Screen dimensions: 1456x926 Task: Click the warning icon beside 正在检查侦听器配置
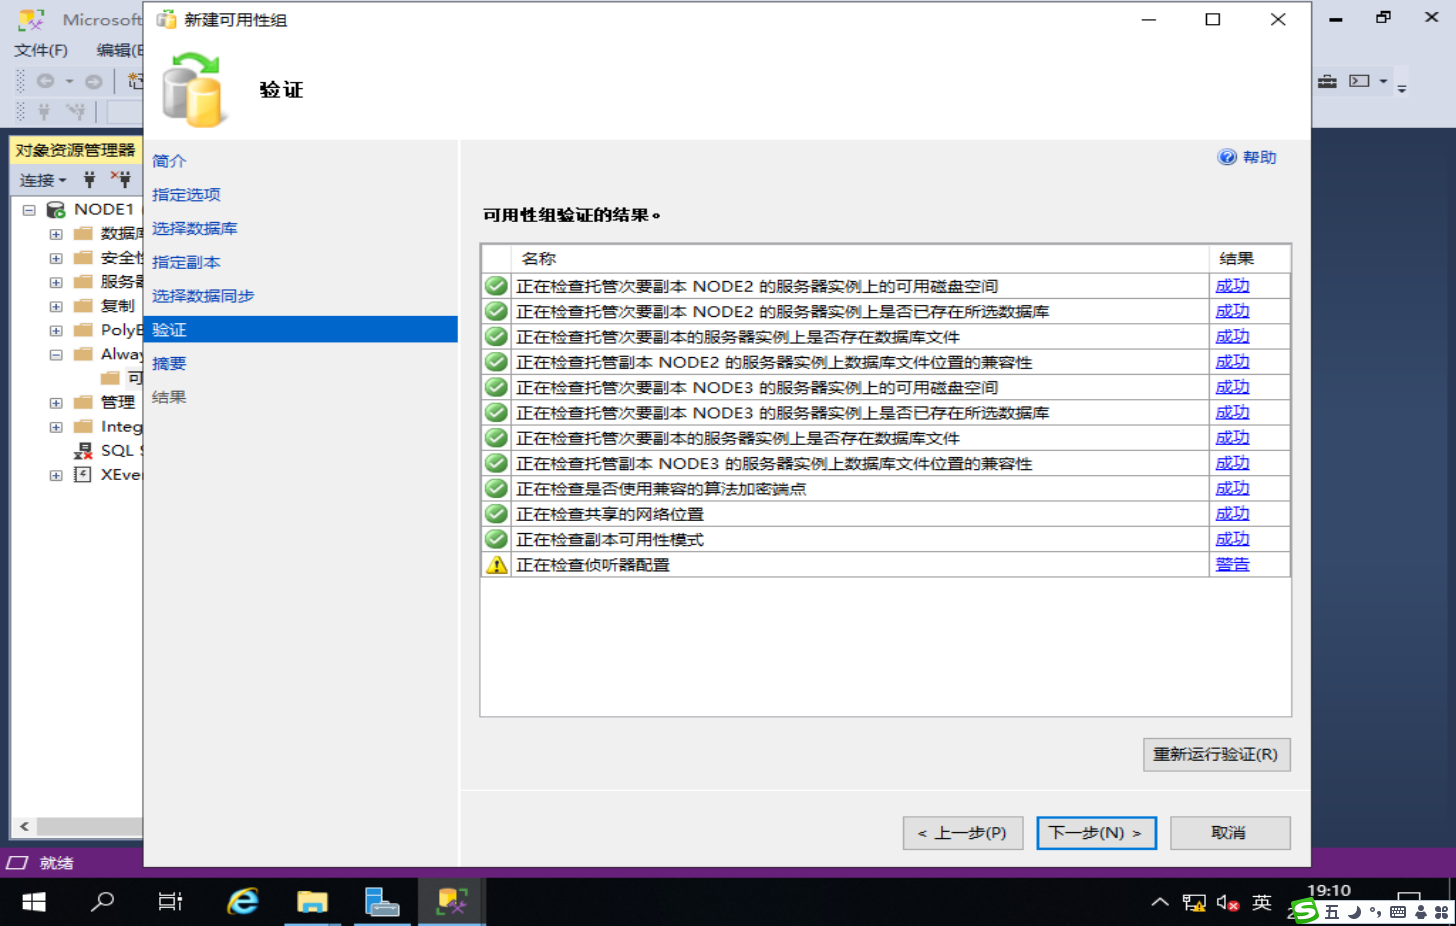click(496, 565)
